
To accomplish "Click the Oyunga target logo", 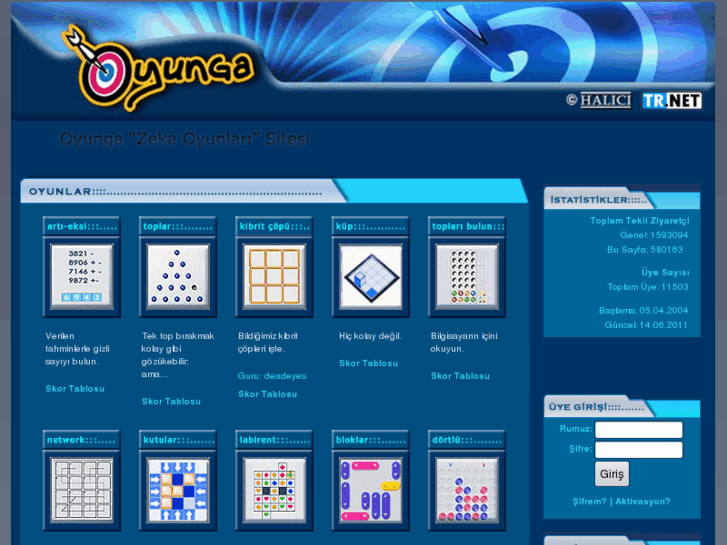I will (x=158, y=68).
